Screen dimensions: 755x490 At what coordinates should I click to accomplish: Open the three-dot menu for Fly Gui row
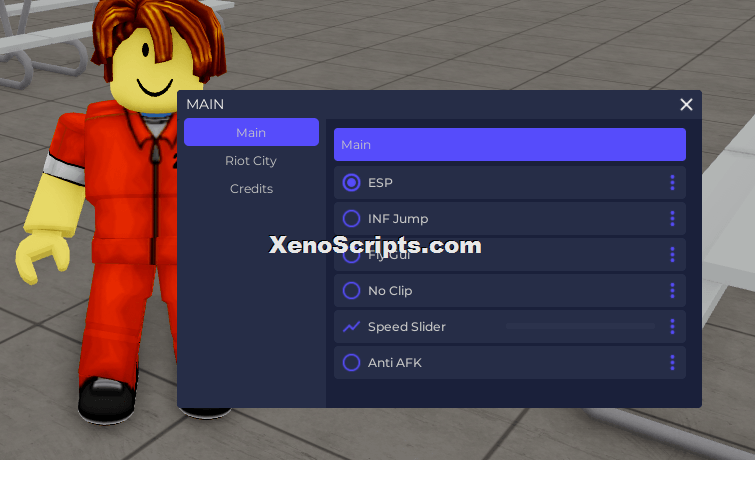pyautogui.click(x=672, y=254)
